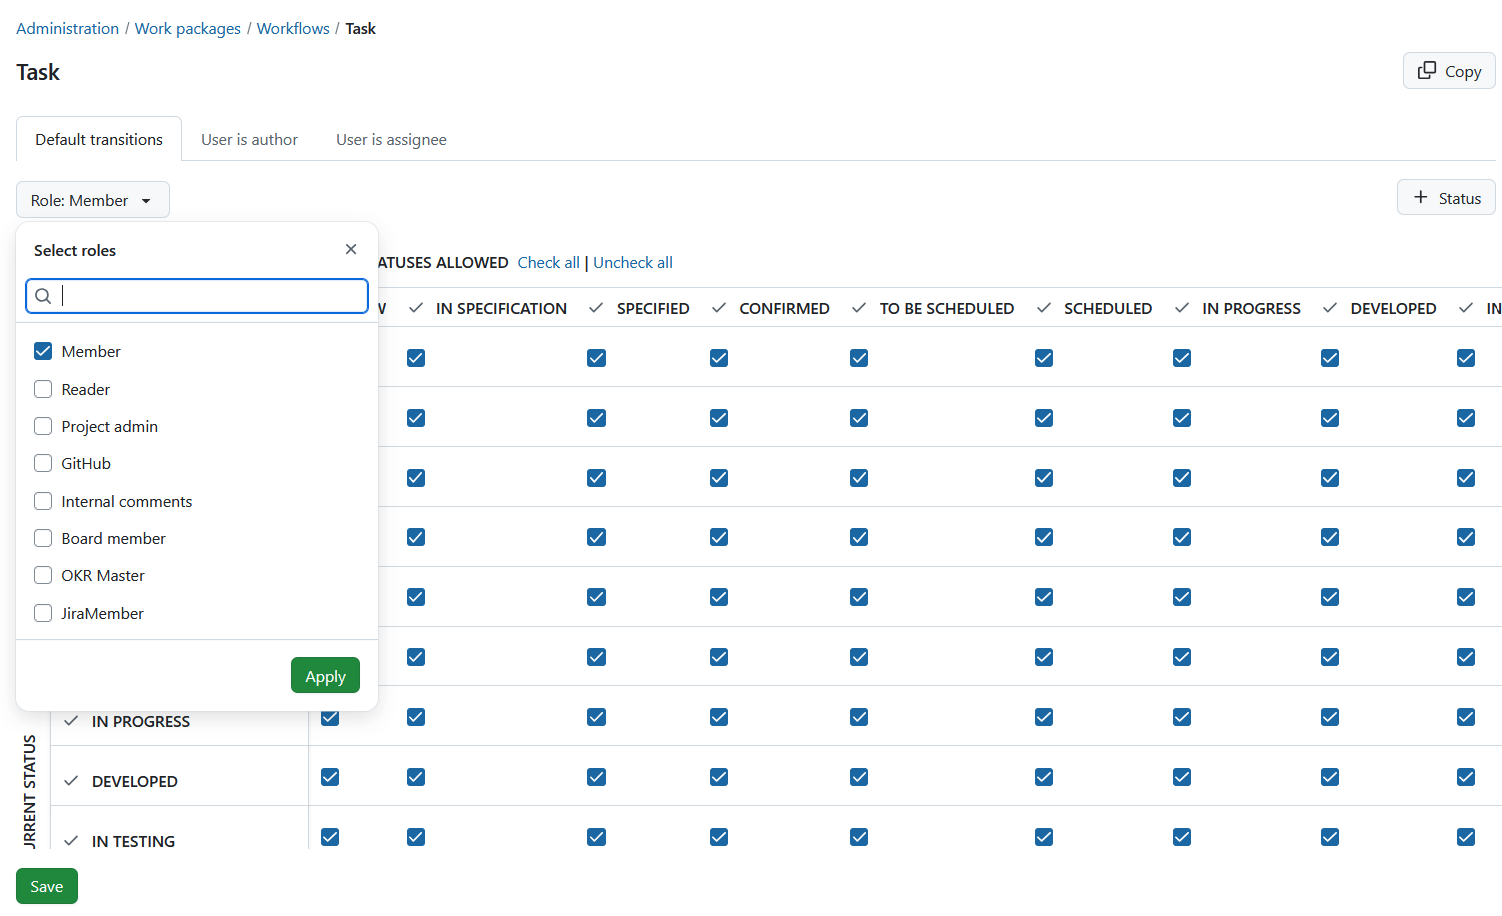The height and width of the screenshot is (916, 1502).
Task: Check the Board member role checkbox
Action: [x=43, y=538]
